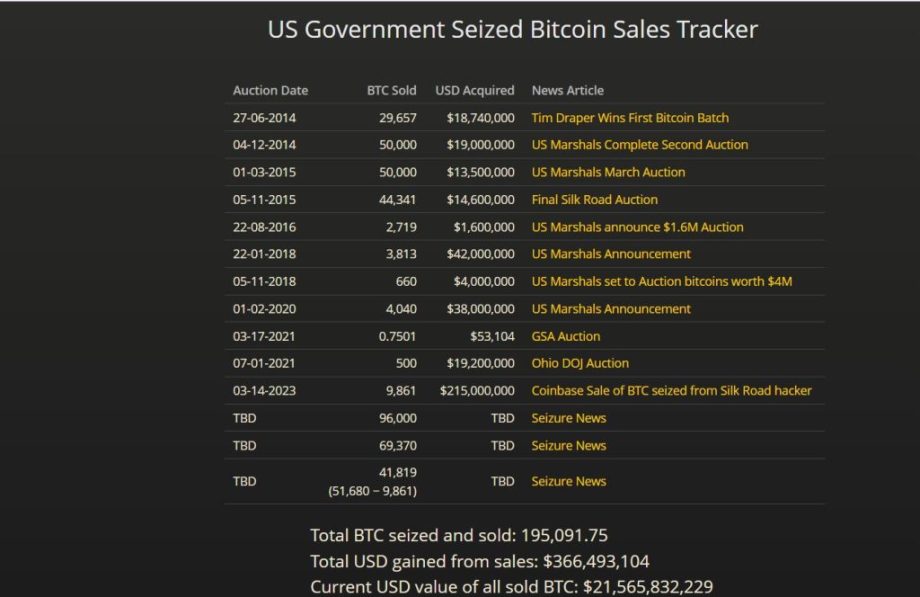Click the US Government Seized Bitcoin Sales Tracker title
This screenshot has height=597, width=920.
(x=512, y=30)
